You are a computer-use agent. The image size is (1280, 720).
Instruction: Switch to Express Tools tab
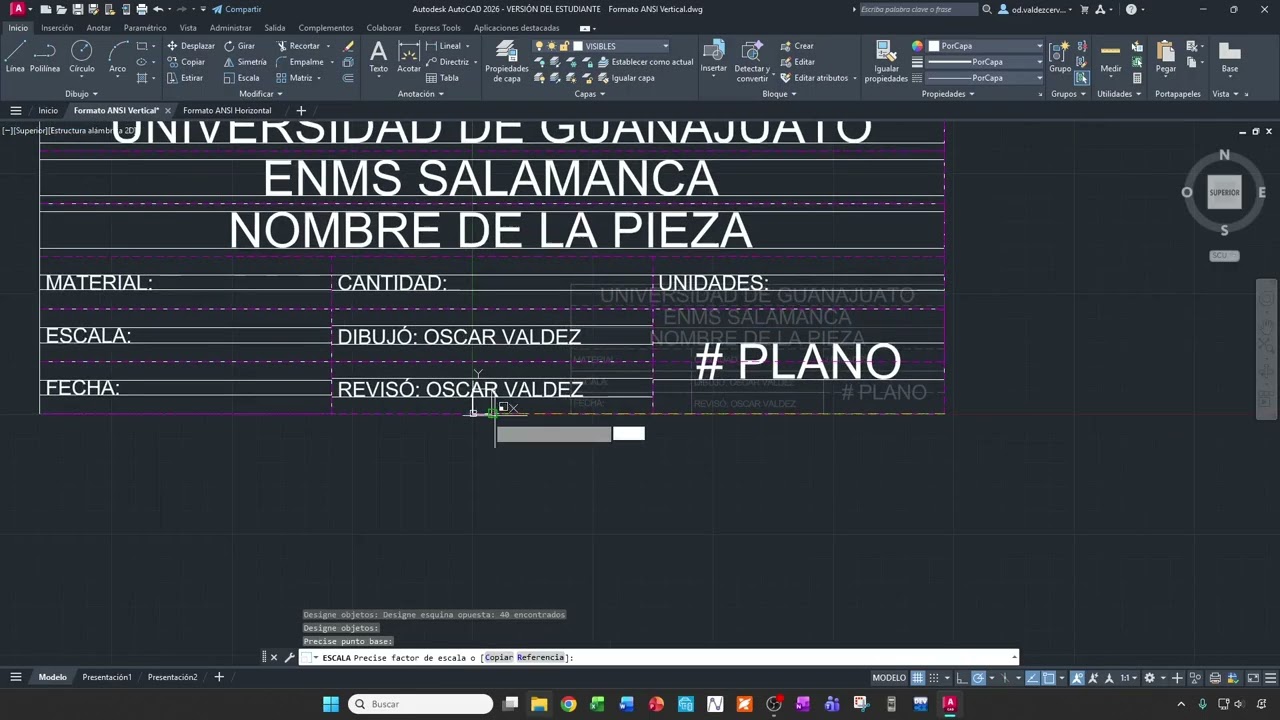tap(437, 28)
